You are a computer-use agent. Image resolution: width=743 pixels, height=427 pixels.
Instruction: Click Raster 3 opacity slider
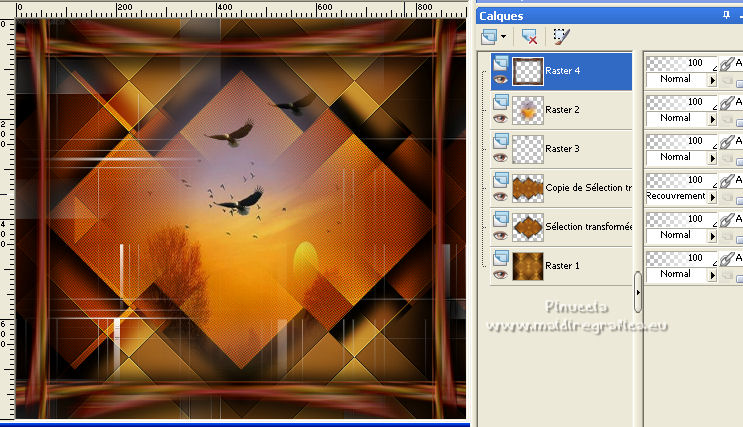coord(681,141)
